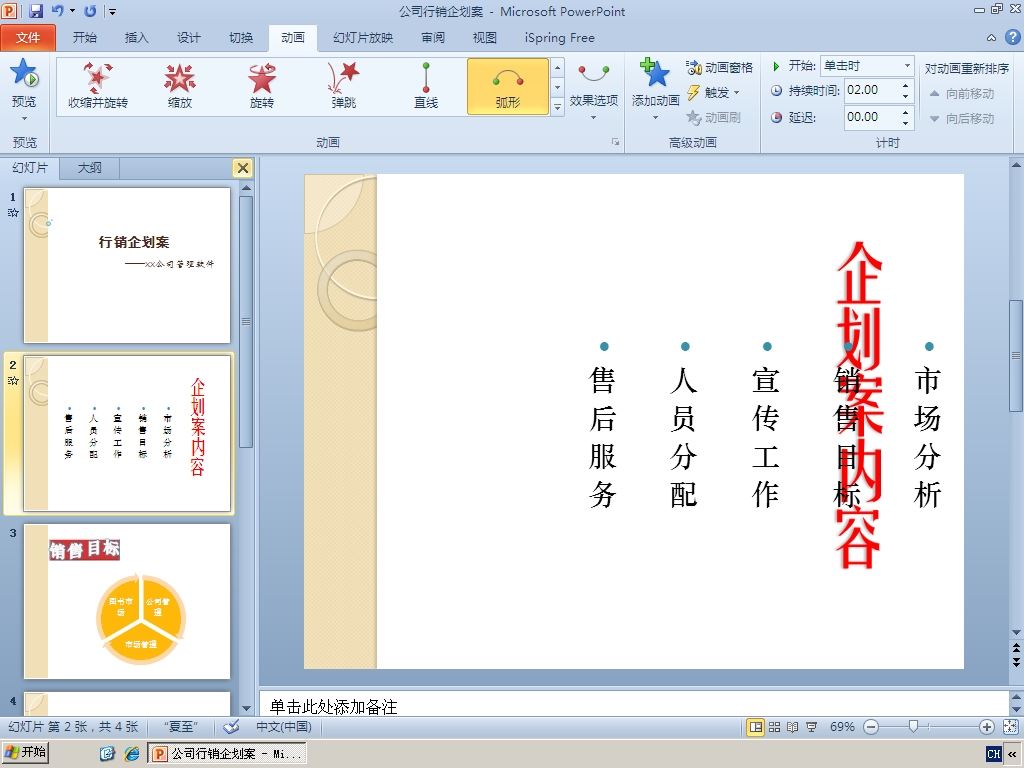Switch to the 幻灯片放映 slide show tab
The image size is (1024, 768).
(x=363, y=38)
